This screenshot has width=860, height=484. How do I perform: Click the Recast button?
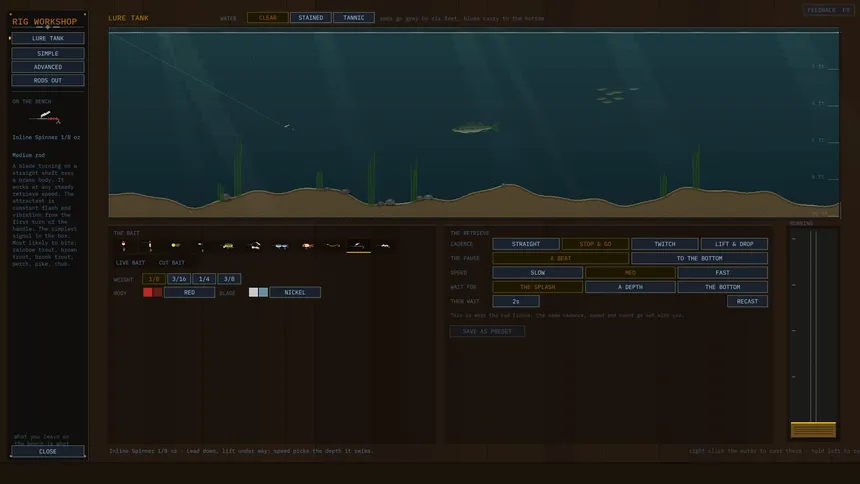[748, 301]
